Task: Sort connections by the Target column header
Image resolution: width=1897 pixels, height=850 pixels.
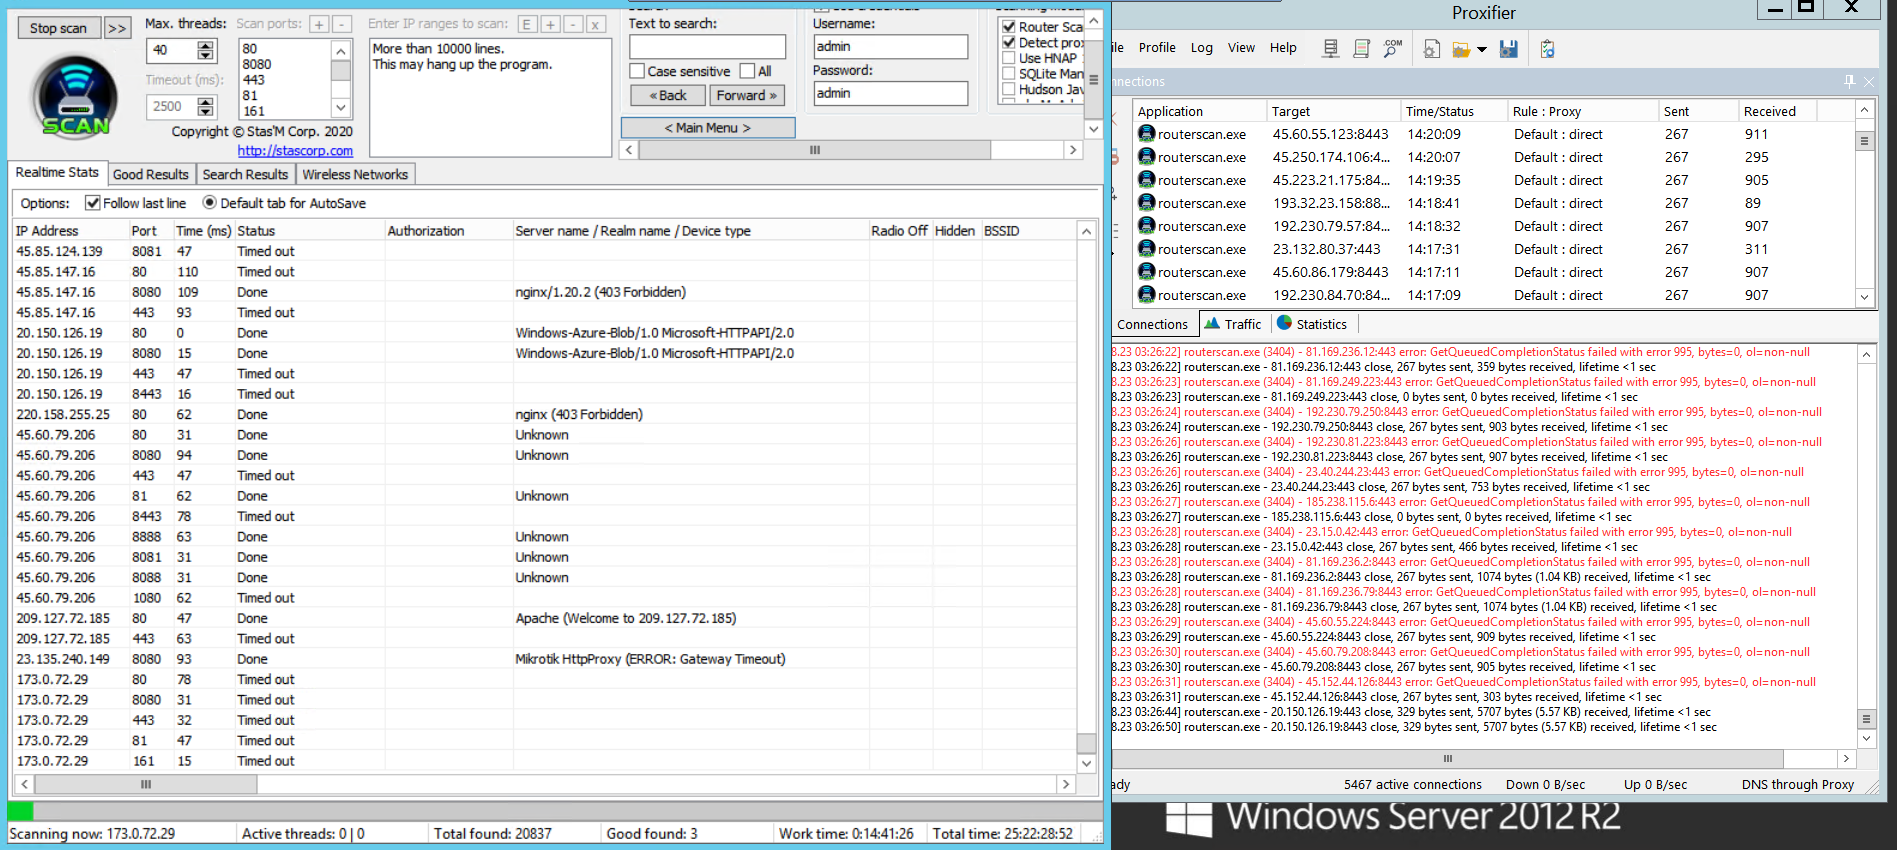Action: pyautogui.click(x=1331, y=111)
